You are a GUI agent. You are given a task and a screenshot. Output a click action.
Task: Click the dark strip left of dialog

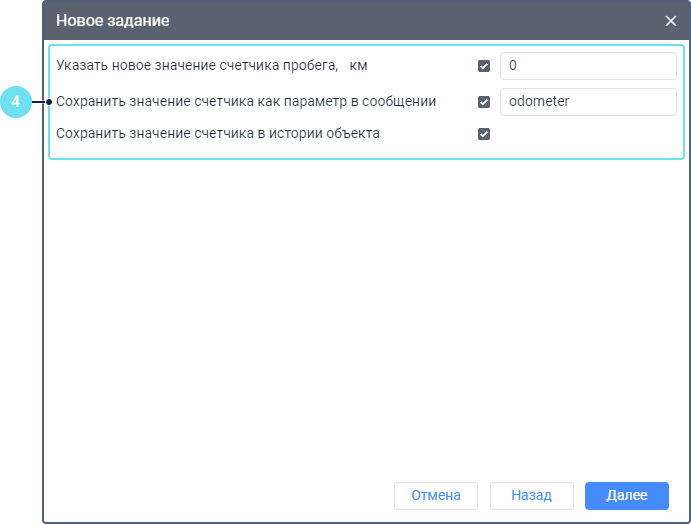20,300
